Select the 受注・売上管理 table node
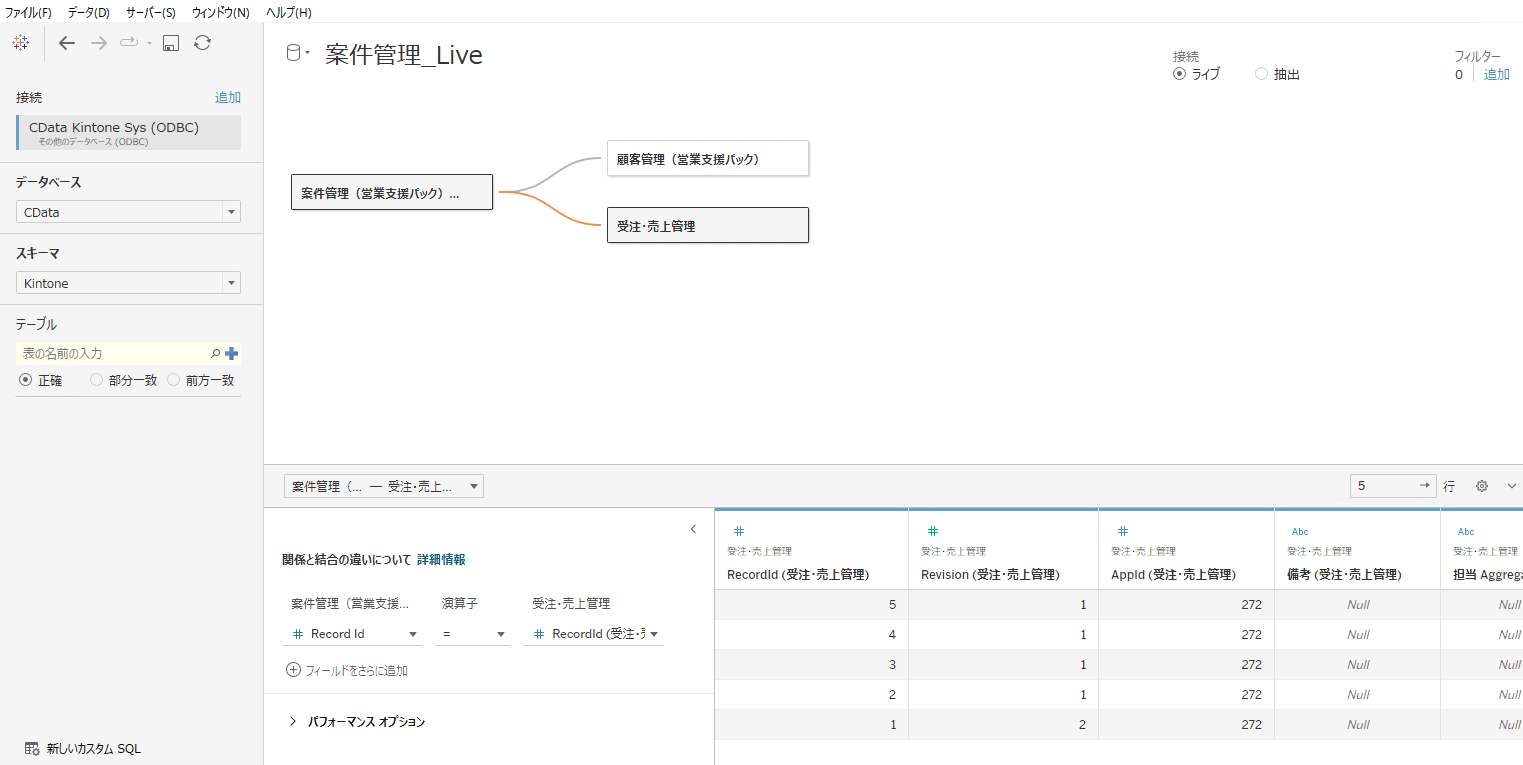 coord(708,225)
